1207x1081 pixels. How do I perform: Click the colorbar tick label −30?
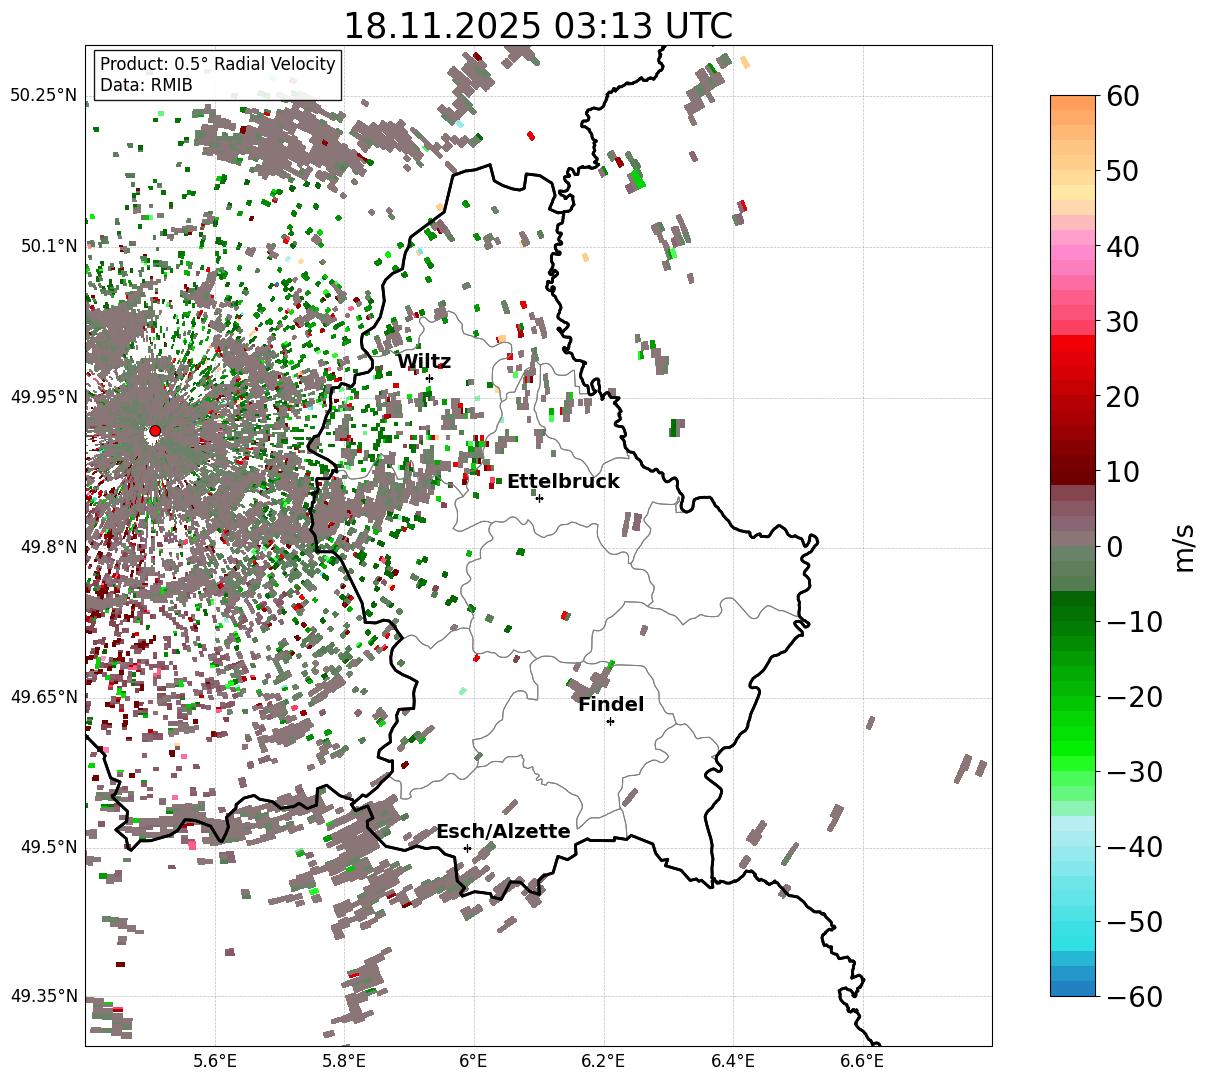point(1134,772)
